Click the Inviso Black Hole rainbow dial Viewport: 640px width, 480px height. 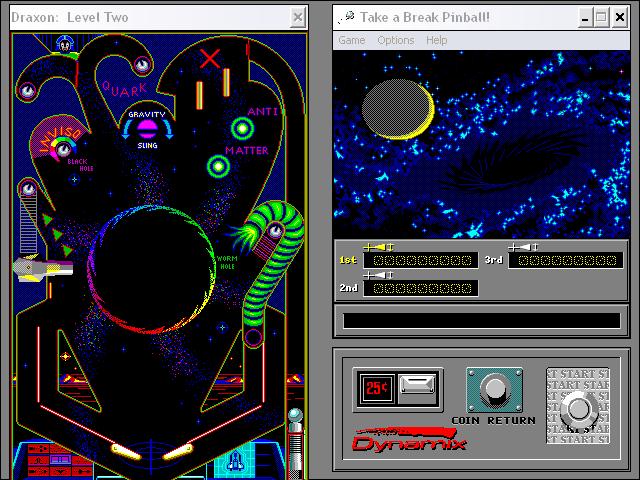[x=62, y=148]
